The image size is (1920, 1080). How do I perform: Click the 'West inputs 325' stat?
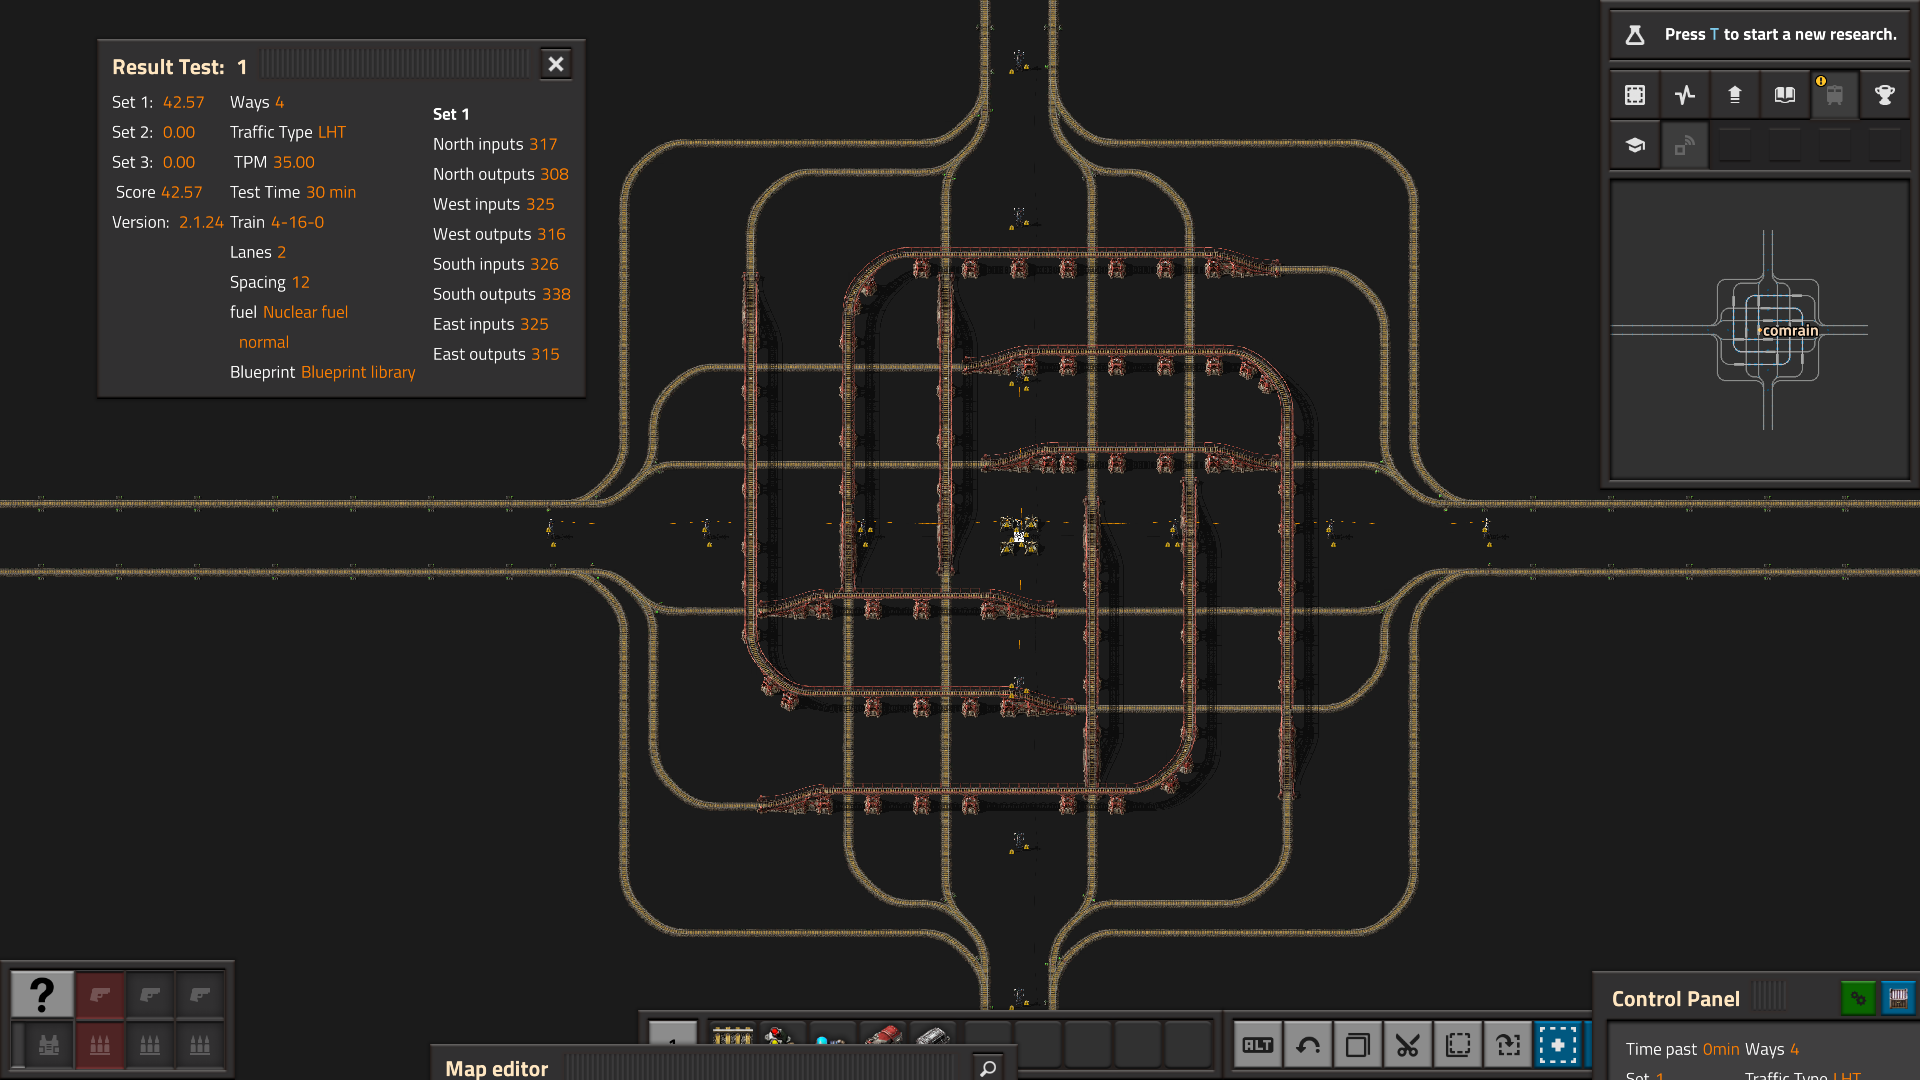coord(494,204)
